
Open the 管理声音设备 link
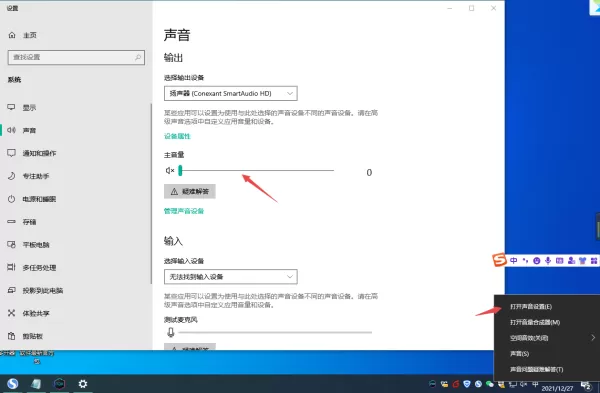[184, 211]
